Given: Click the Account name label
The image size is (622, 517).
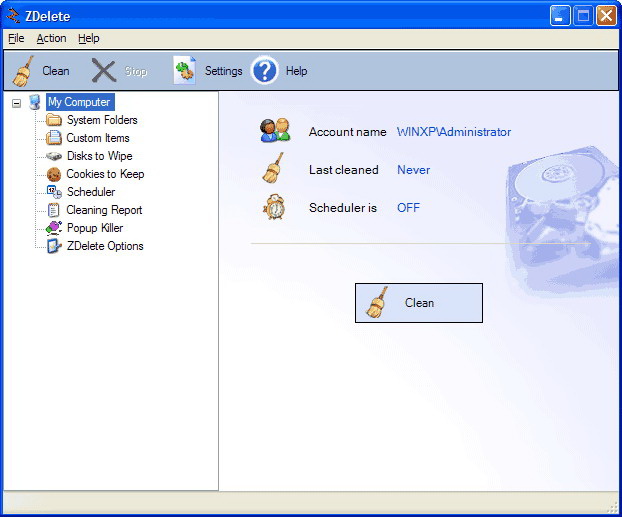Looking at the screenshot, I should (x=347, y=132).
